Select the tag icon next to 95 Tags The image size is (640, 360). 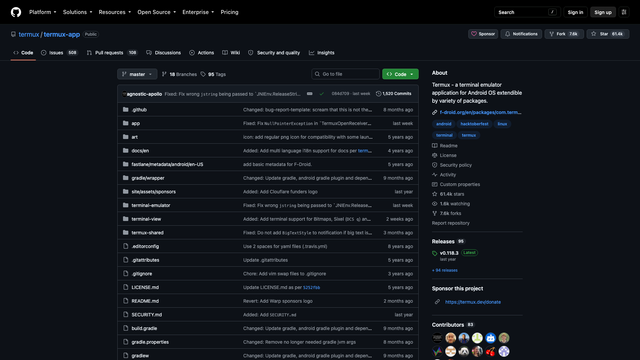pos(203,74)
